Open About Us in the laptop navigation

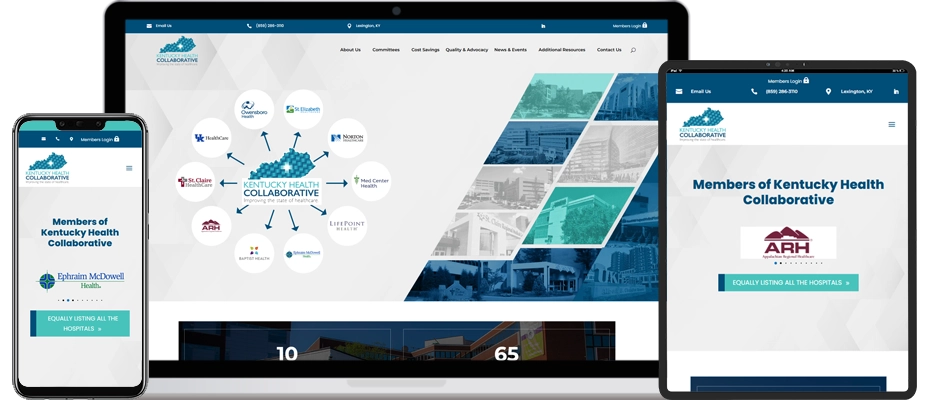tap(350, 50)
